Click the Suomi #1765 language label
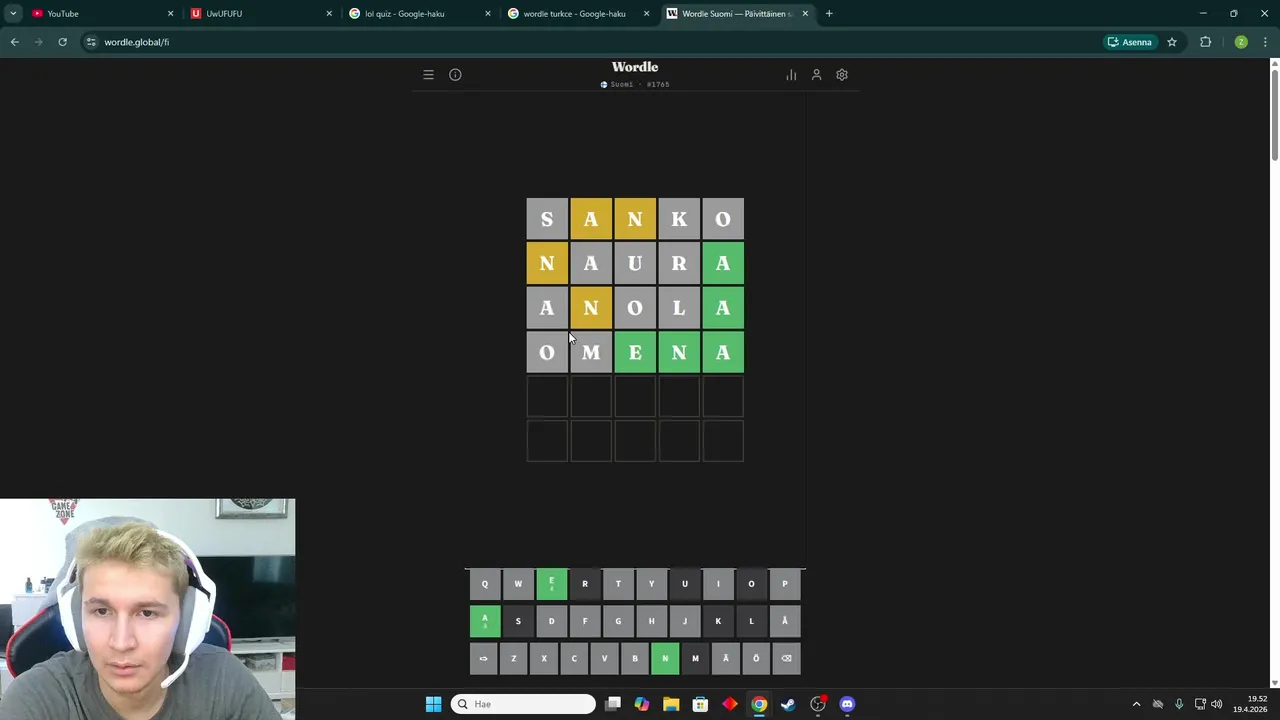 635,85
